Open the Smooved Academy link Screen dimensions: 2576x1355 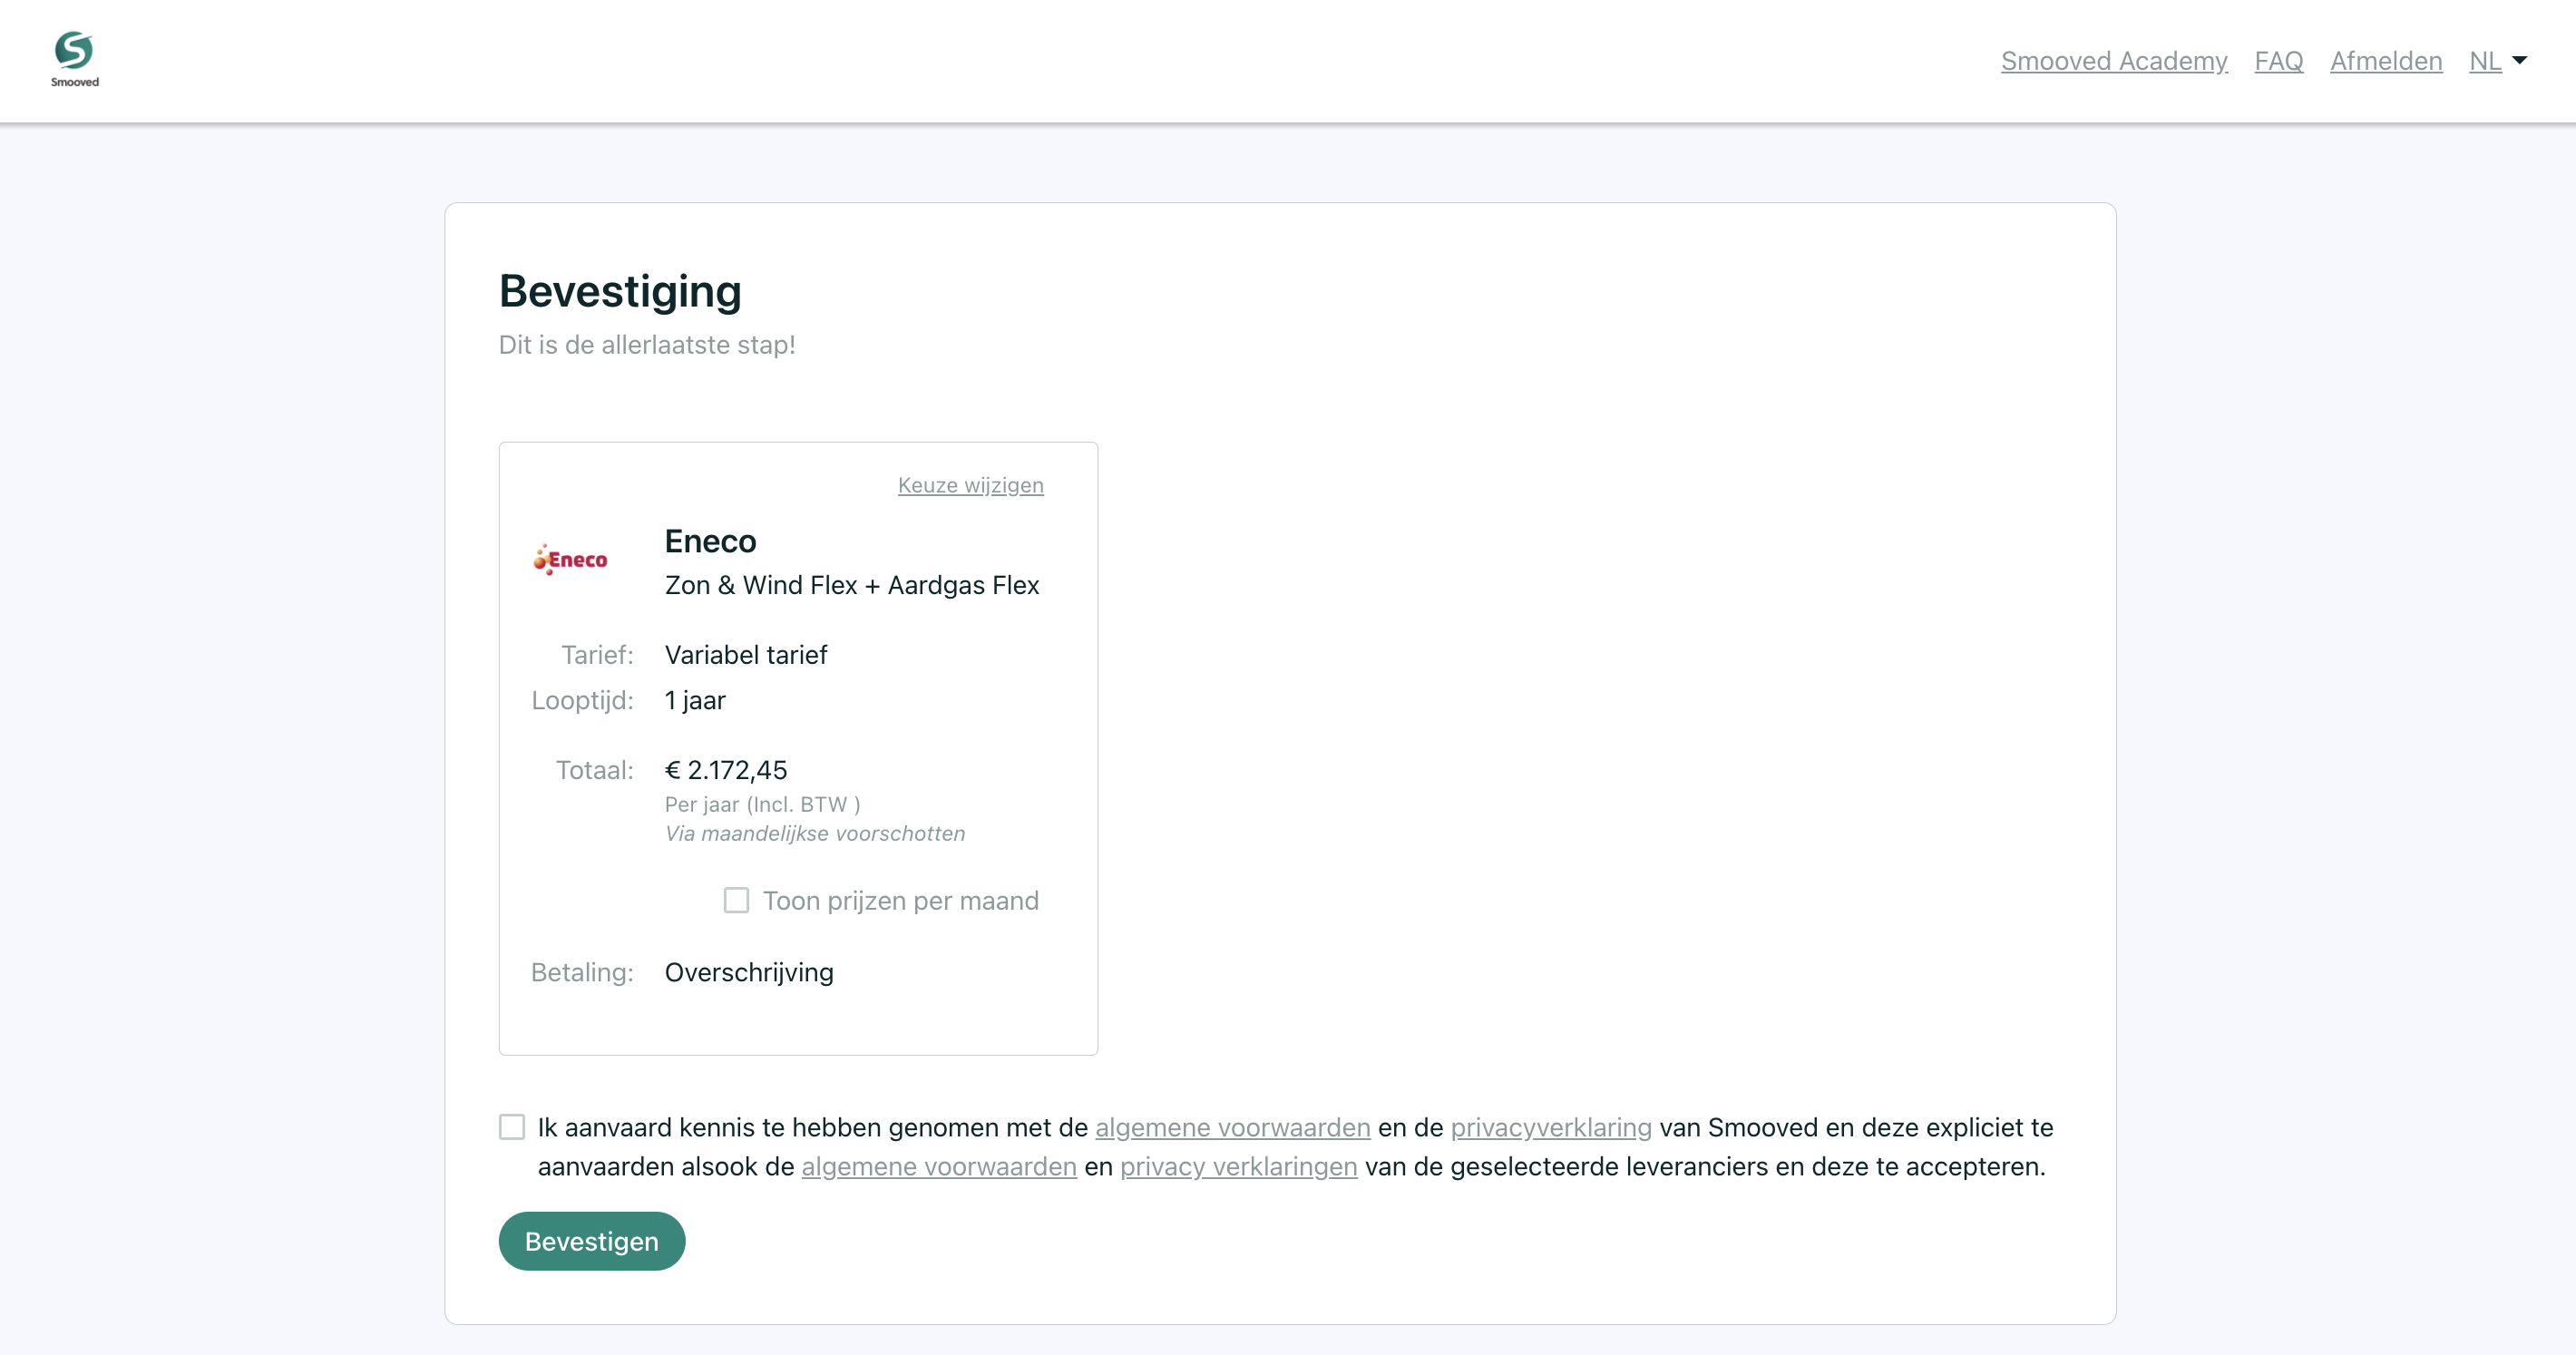coord(2113,61)
